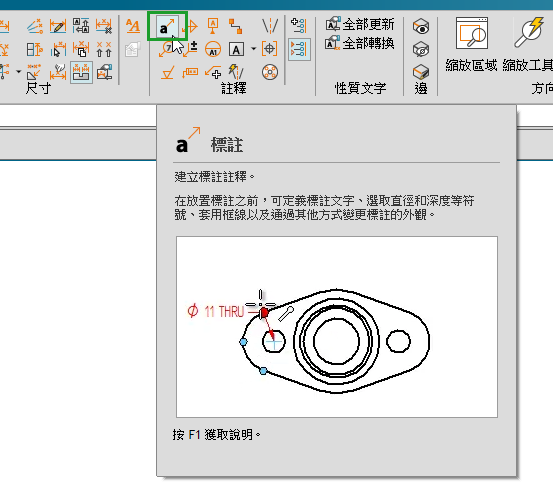Screen dimensions: 553x489
Task: Click the 全部轉換 button
Action: coord(359,43)
